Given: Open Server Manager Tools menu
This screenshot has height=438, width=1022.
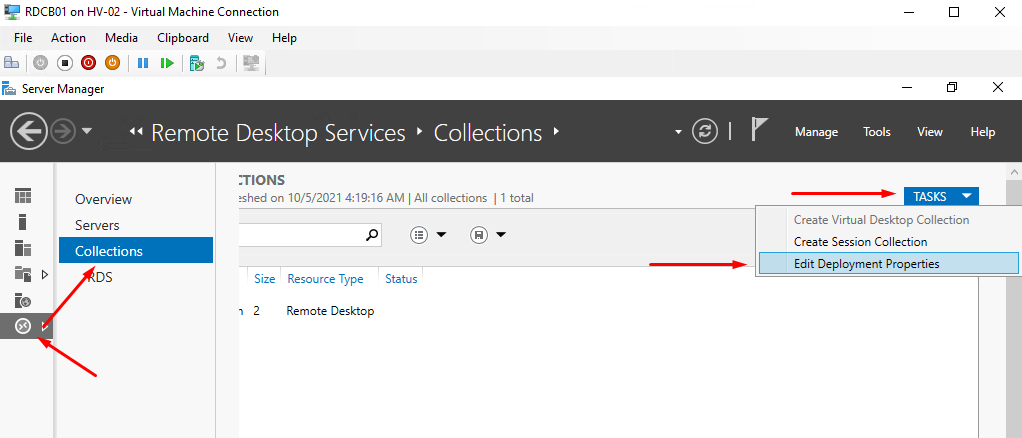Looking at the screenshot, I should pyautogui.click(x=877, y=132).
